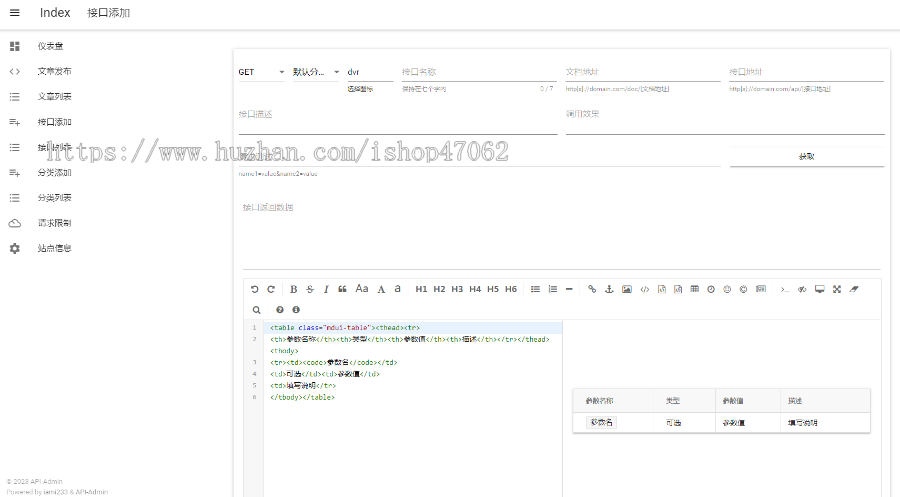Click the undo icon in editor toolbar
The height and width of the screenshot is (497, 900).
point(255,289)
